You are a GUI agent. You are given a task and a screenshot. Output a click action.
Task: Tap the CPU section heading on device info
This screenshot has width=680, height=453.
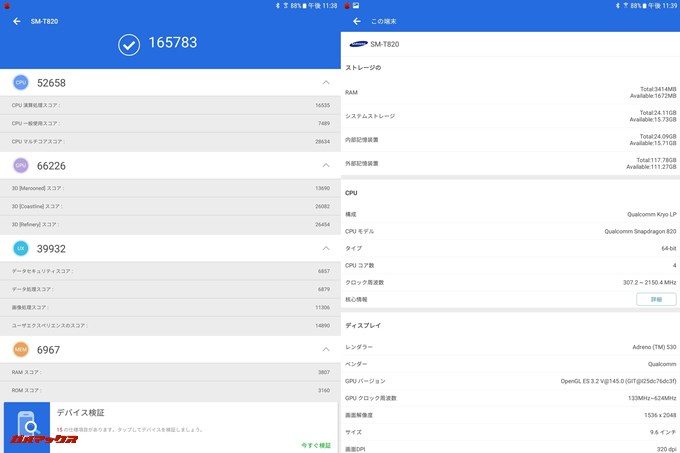point(351,193)
